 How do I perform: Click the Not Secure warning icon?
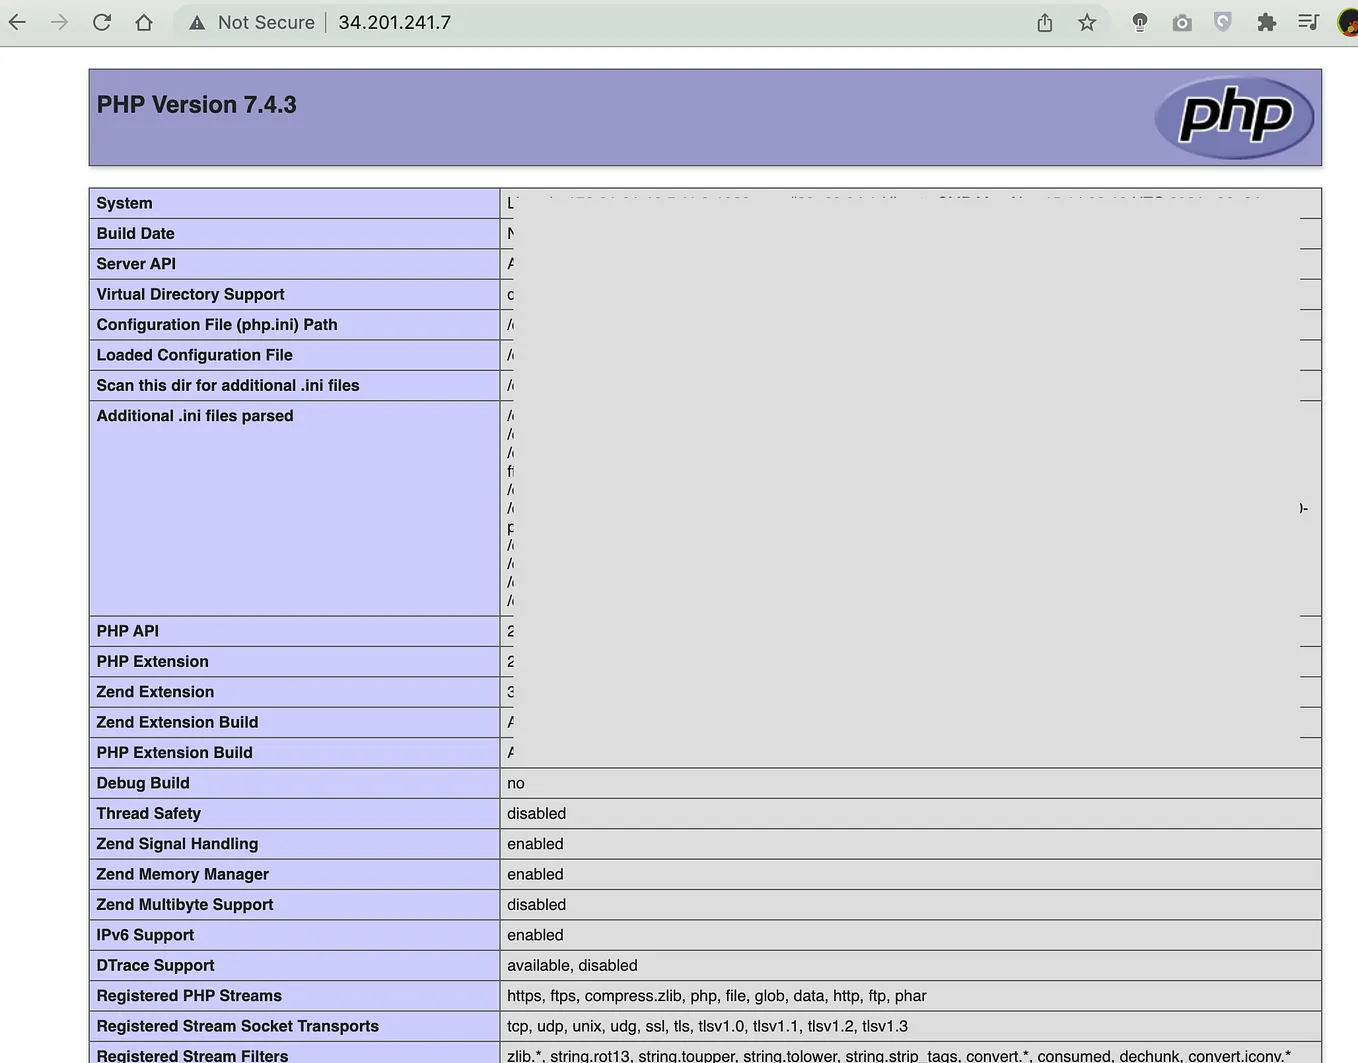(x=197, y=23)
